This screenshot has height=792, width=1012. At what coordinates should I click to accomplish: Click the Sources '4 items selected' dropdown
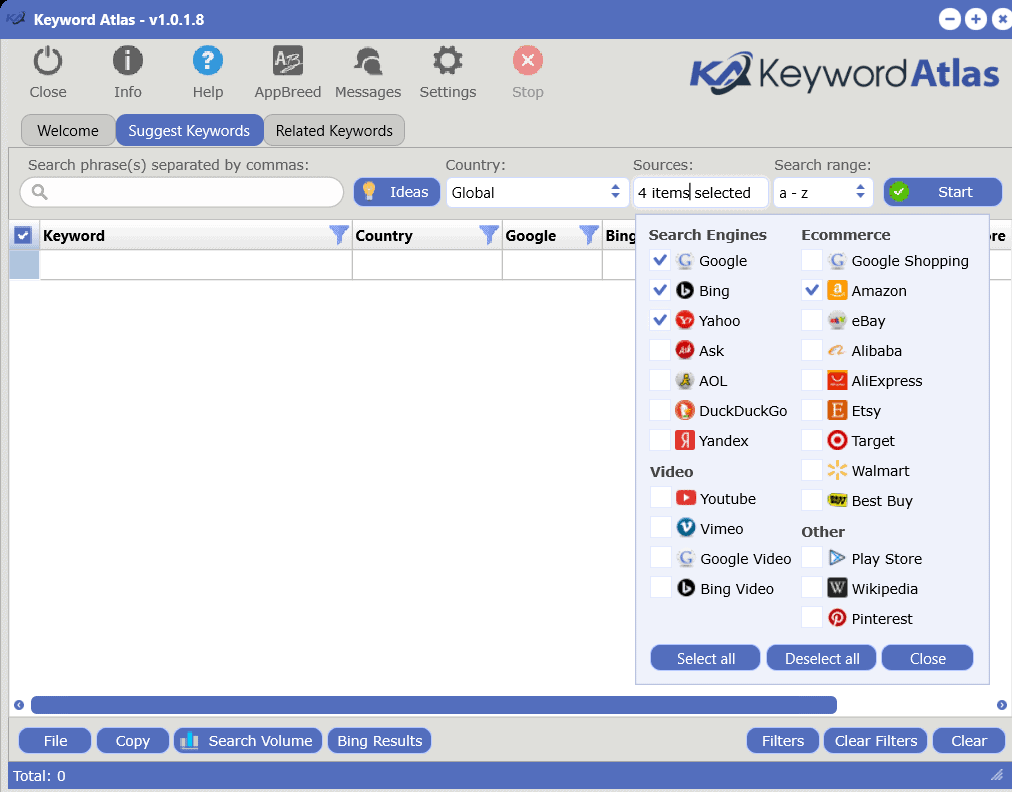coord(700,192)
